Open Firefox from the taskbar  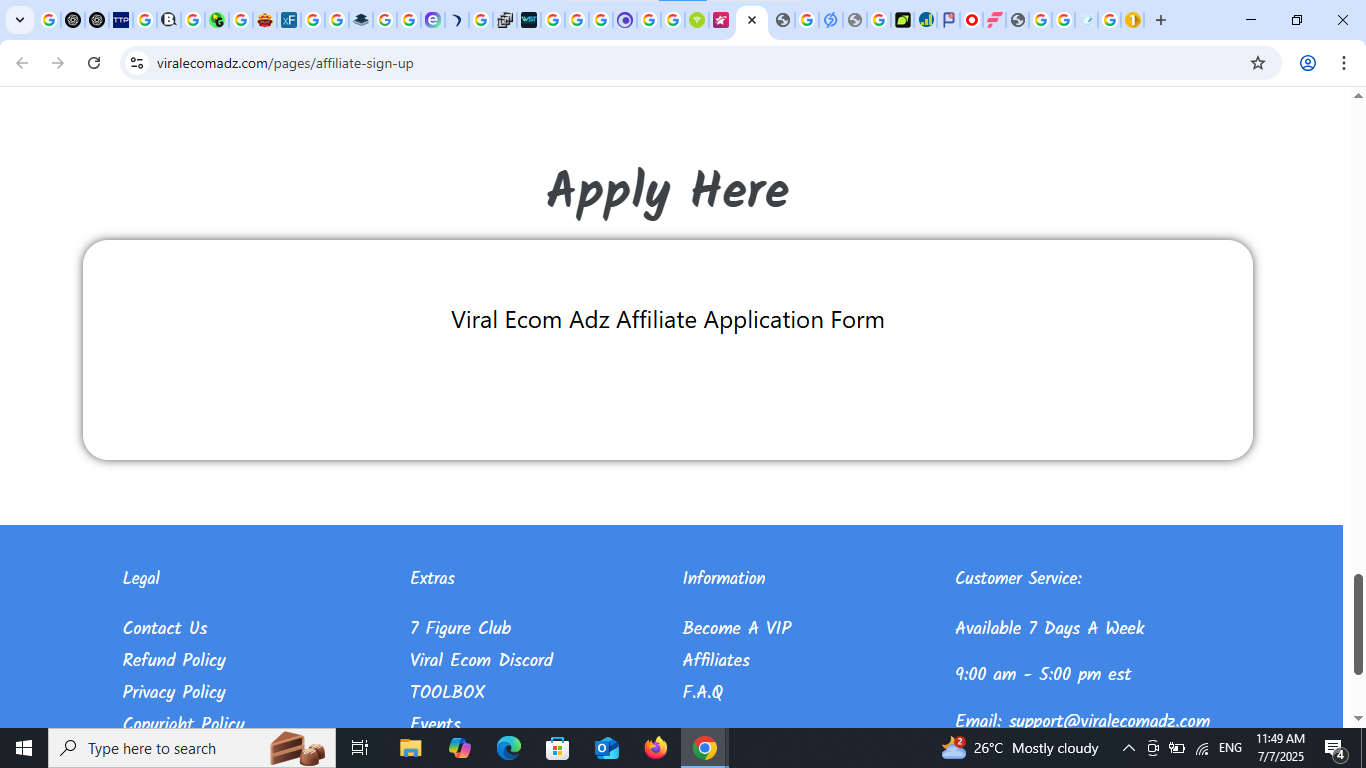656,748
